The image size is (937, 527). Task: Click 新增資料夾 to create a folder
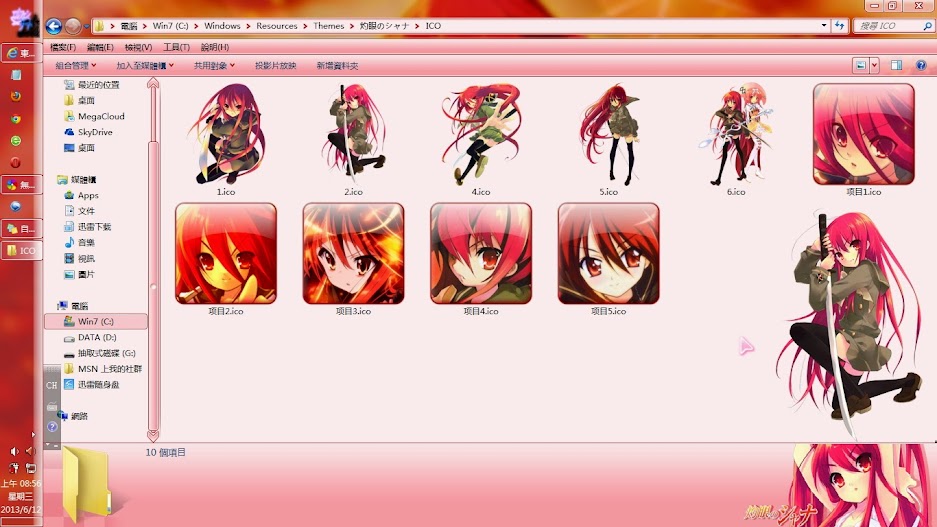tap(337, 66)
